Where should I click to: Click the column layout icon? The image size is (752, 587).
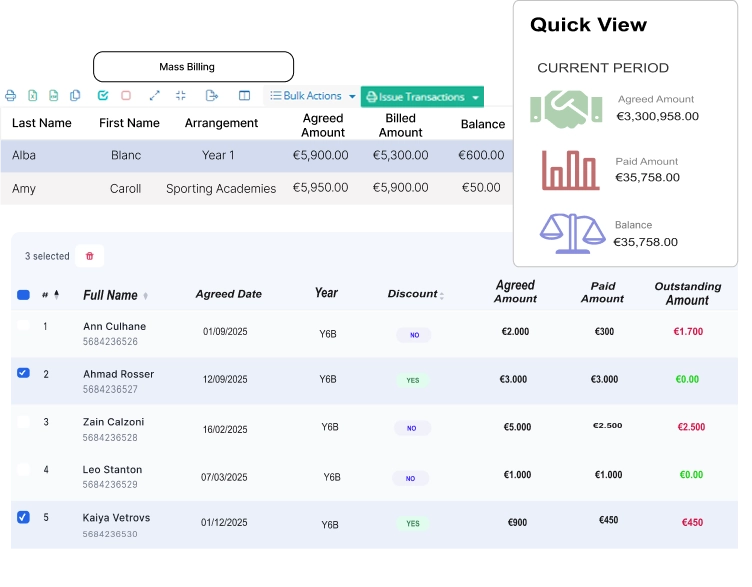[x=245, y=95]
